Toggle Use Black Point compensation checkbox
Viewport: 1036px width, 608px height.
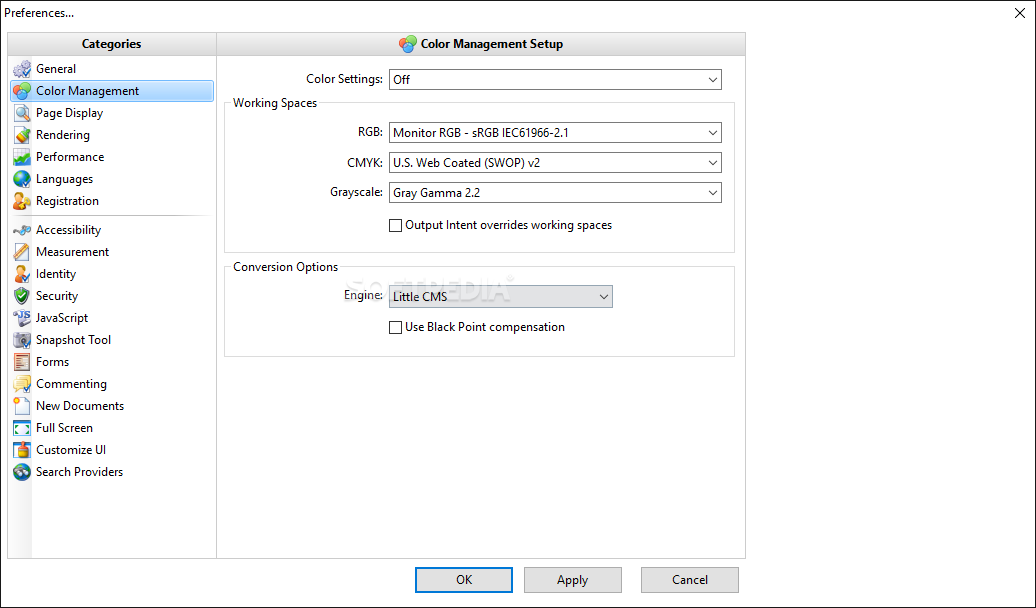396,328
